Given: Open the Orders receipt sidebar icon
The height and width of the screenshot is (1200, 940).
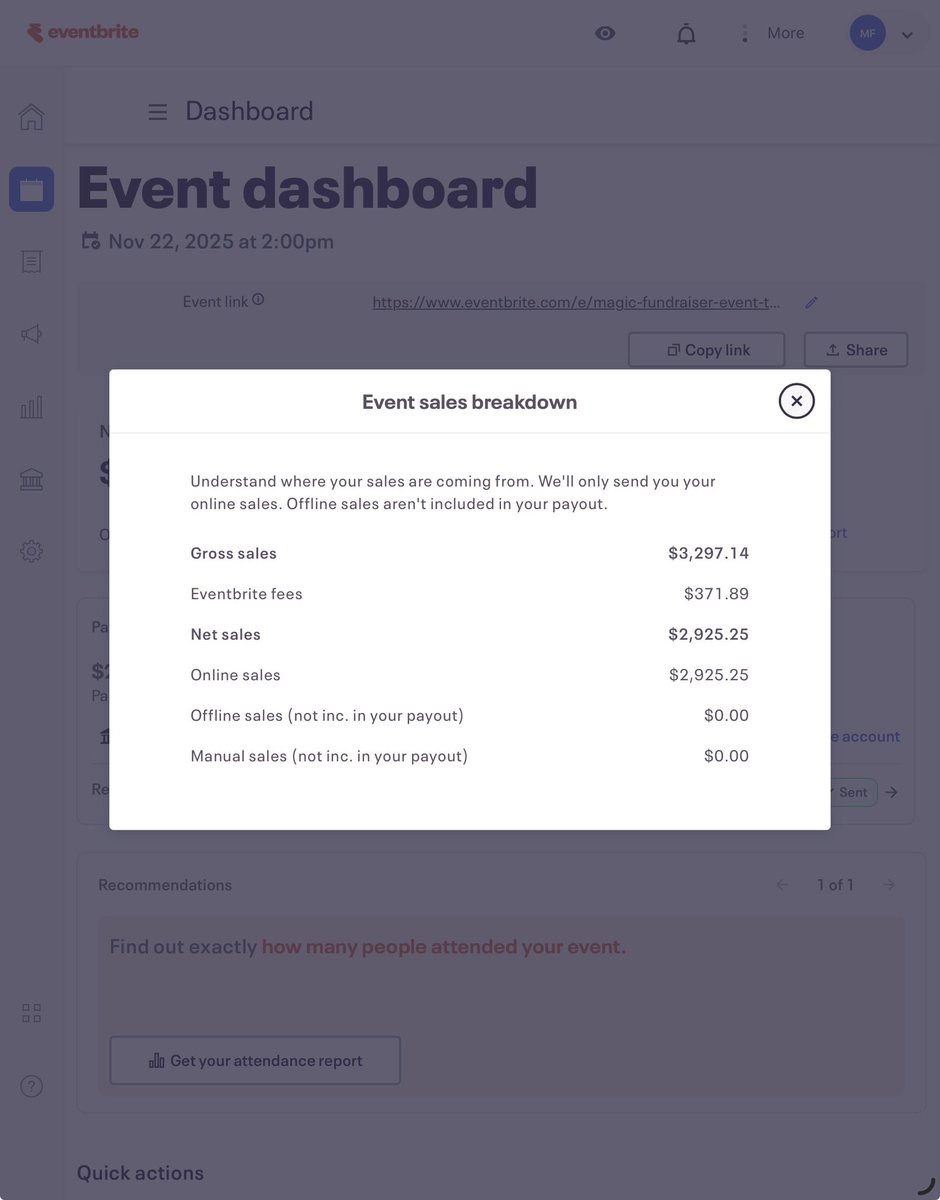Looking at the screenshot, I should click(32, 262).
